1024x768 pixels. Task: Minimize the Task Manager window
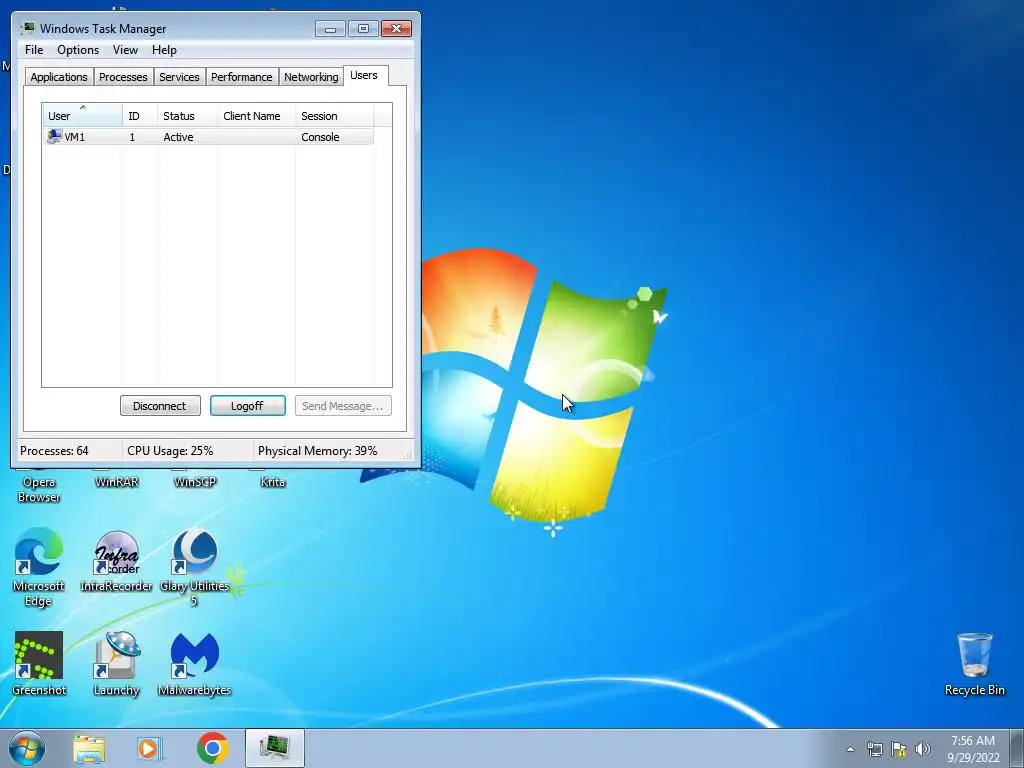click(330, 28)
